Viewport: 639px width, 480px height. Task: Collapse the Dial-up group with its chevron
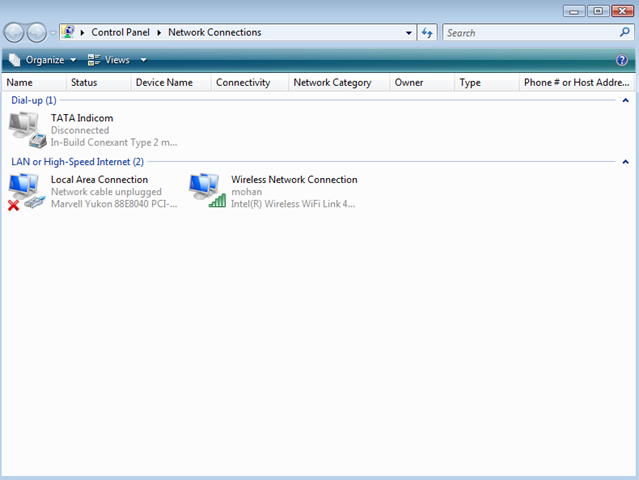(x=626, y=100)
